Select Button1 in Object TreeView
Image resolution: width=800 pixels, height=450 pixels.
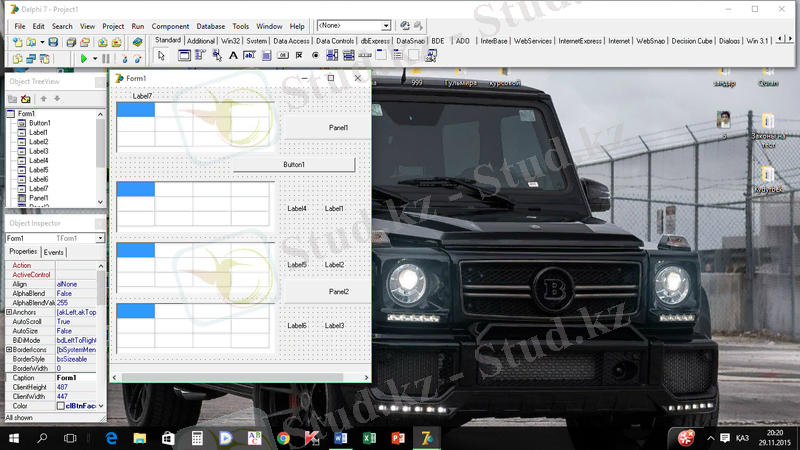coord(39,123)
